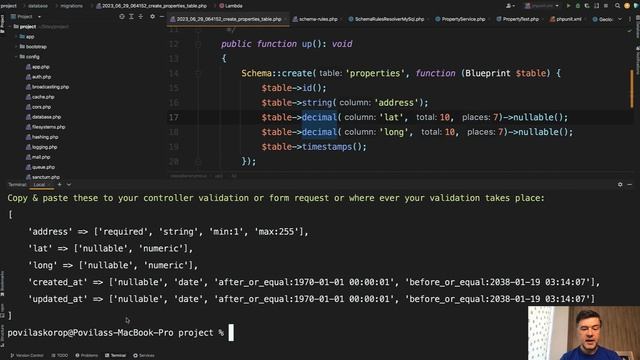Open broadcasting.php file

point(47,87)
